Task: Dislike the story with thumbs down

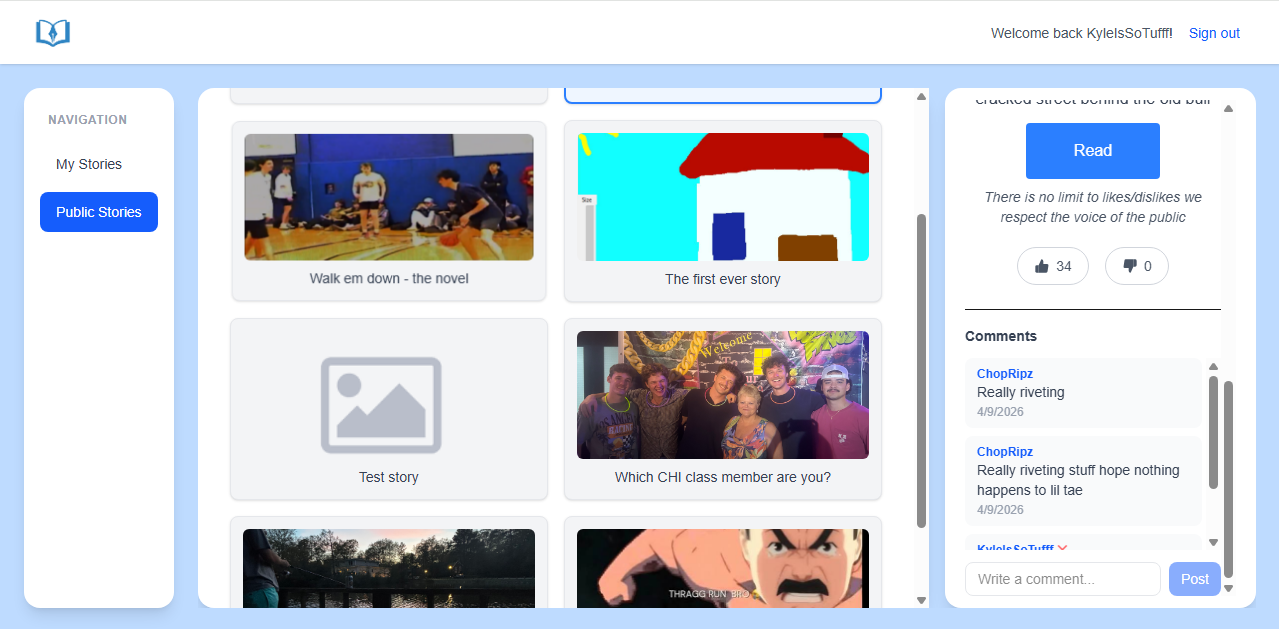Action: click(1137, 266)
